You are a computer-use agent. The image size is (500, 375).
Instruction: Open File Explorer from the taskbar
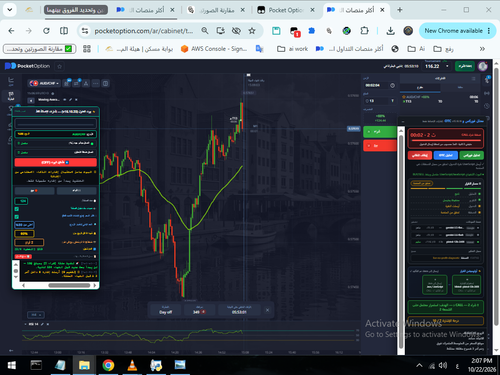(84, 365)
